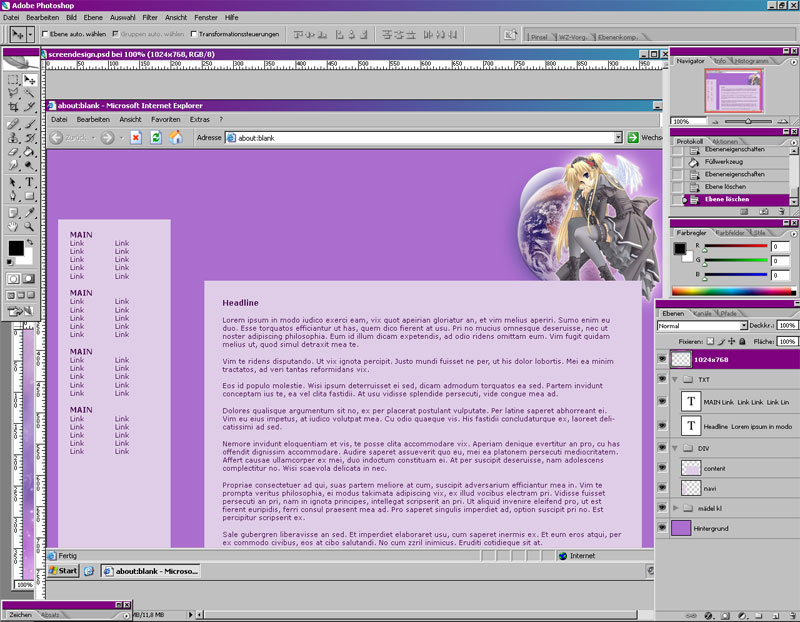Switch to the Aktionen tab
Screen dimensions: 800x622
click(724, 141)
